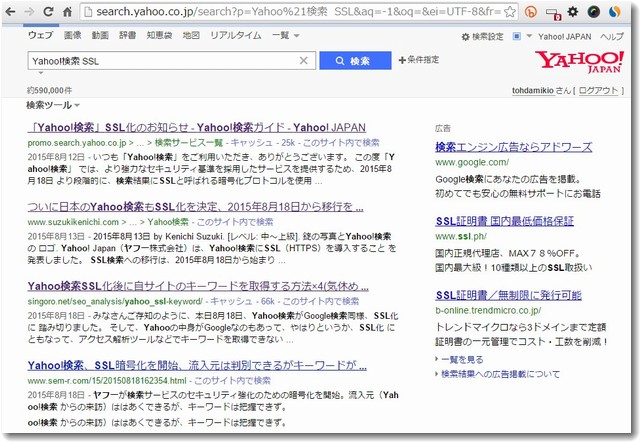
Task: Open ad SSL証明書 国内最低価格保証
Action: tap(504, 221)
